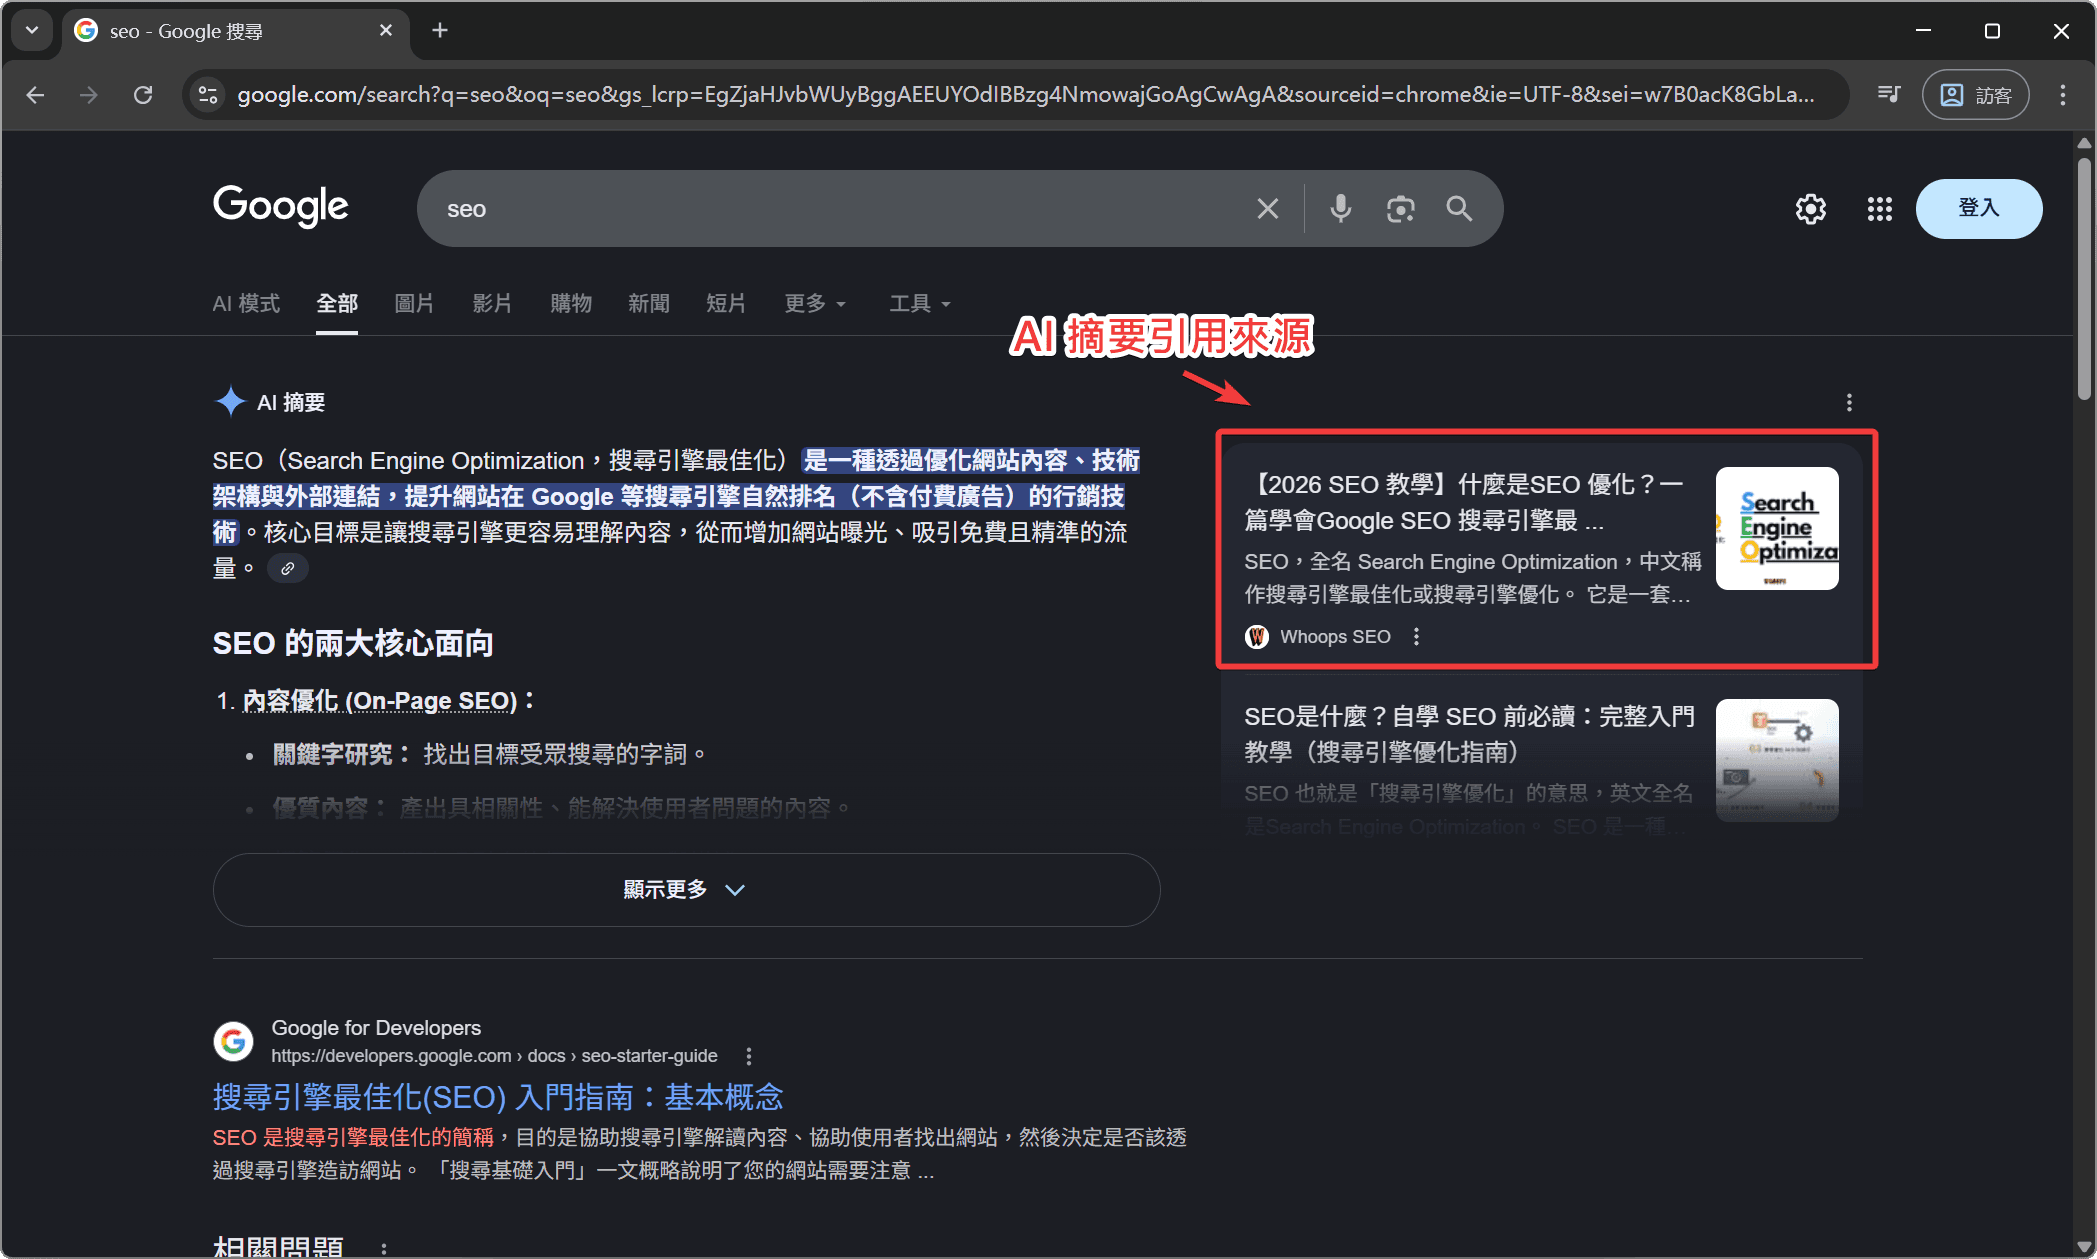Reload the current page
2097x1259 pixels.
142,94
